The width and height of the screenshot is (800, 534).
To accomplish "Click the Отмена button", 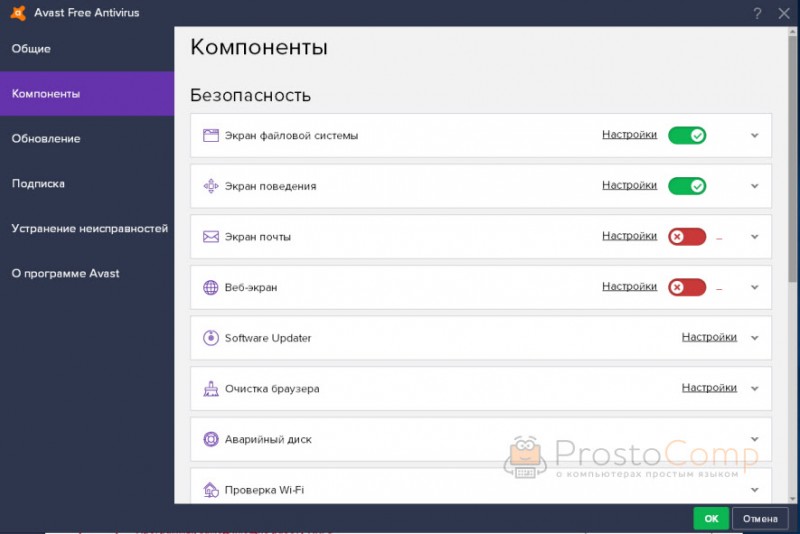I will pos(760,519).
